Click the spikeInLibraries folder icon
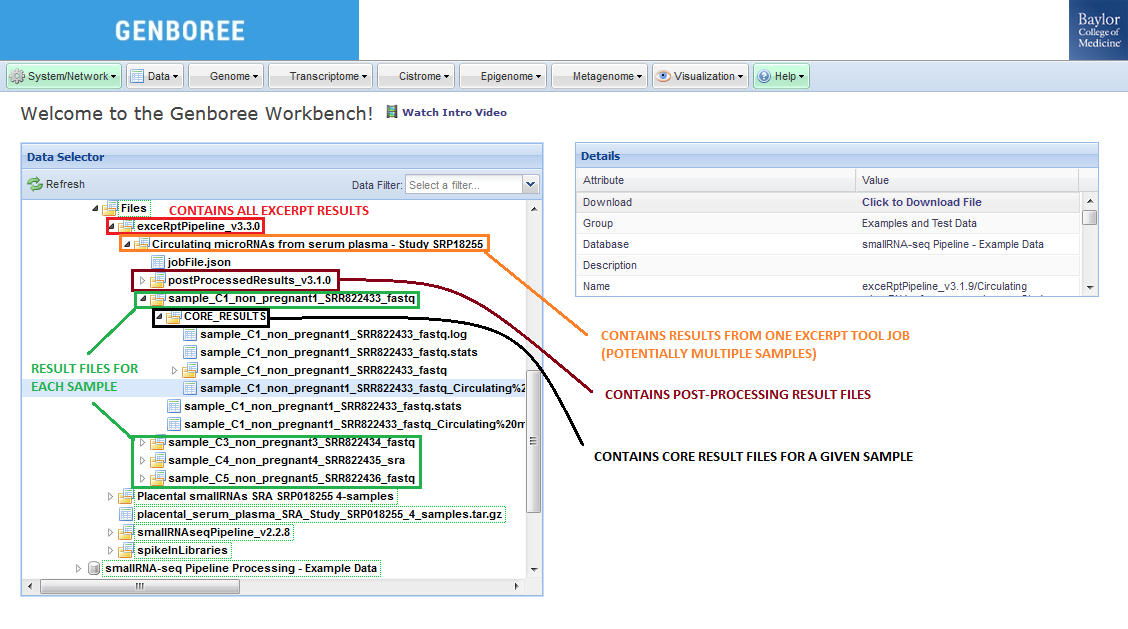Image resolution: width=1128 pixels, height=629 pixels. click(126, 550)
